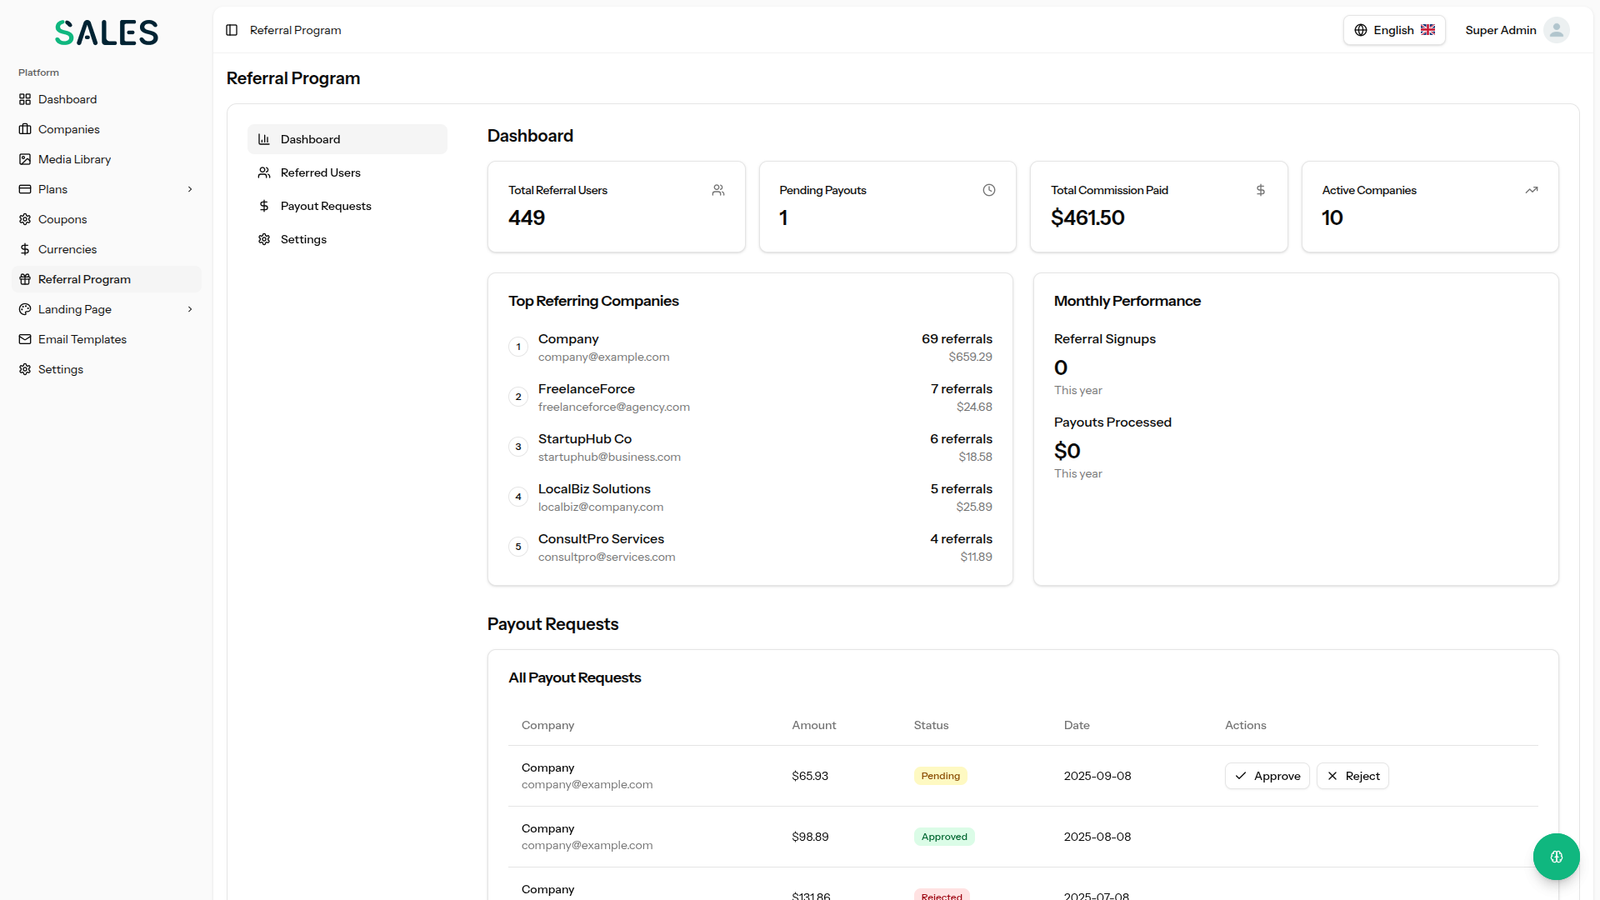Click the Currencies dollar icon
This screenshot has height=900, width=1600.
[x=25, y=249]
